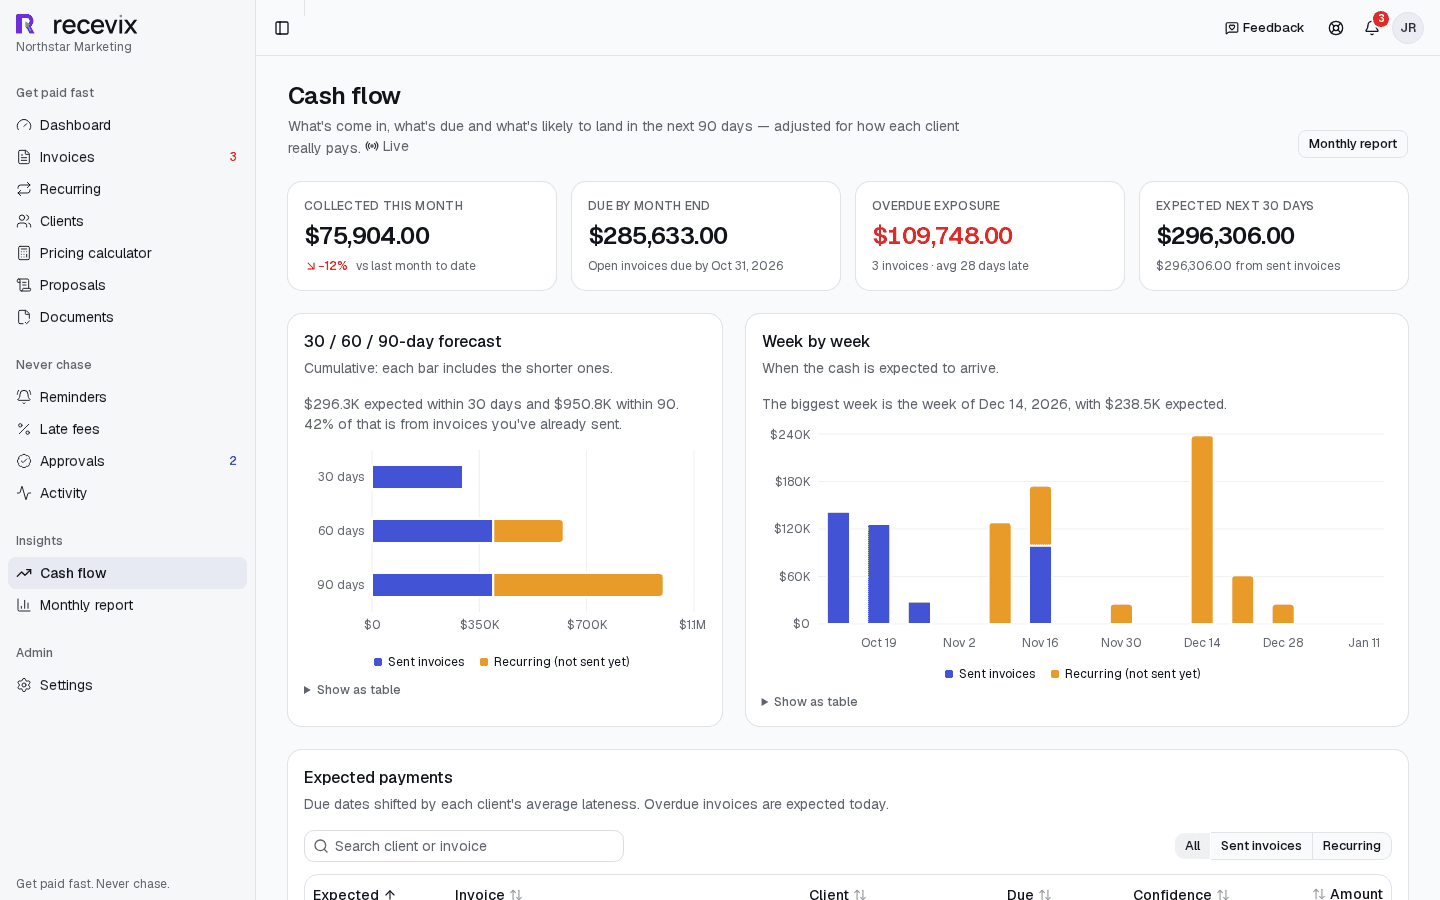Click the Pricing calculator icon in sidebar
This screenshot has width=1440, height=900.
click(x=24, y=253)
